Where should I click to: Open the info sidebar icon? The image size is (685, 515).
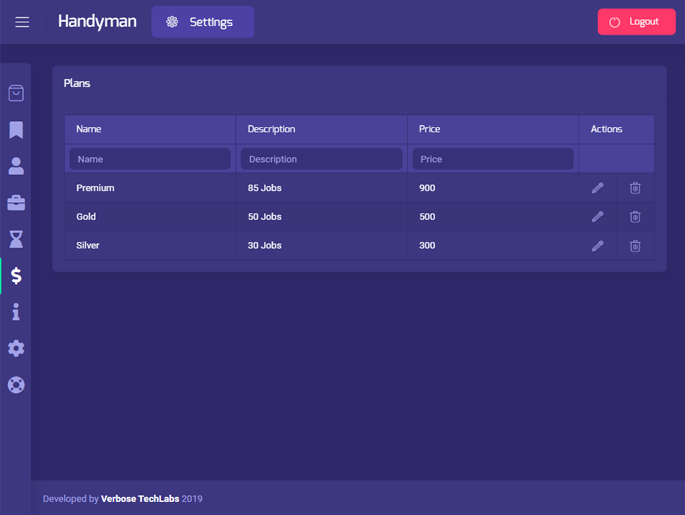coord(16,312)
